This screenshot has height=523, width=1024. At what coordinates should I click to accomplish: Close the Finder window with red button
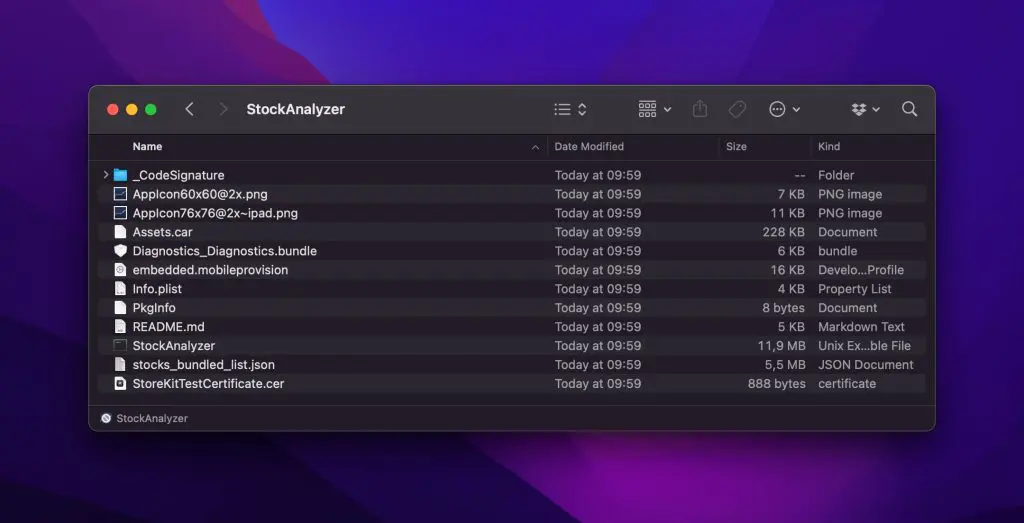pos(112,110)
